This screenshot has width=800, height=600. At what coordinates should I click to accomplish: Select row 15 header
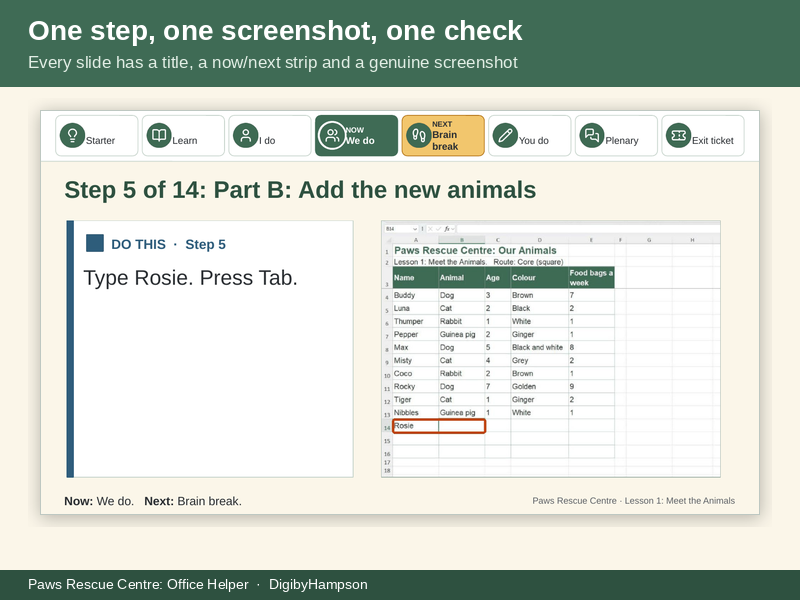pos(387,441)
